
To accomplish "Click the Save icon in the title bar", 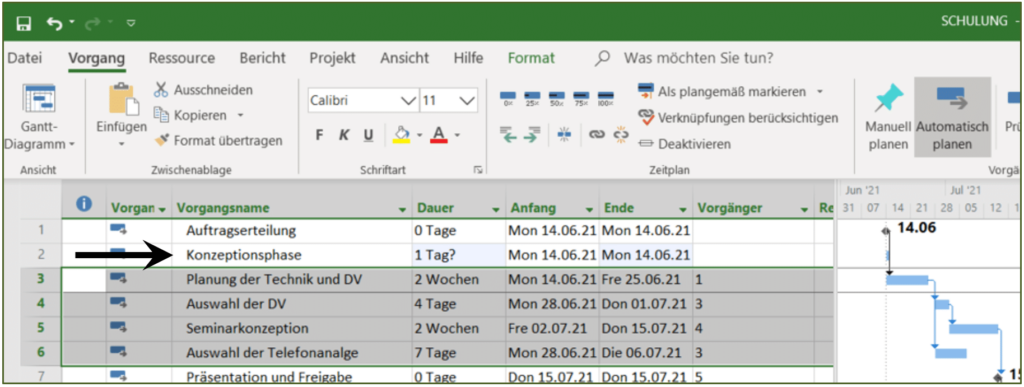I will [24, 23].
